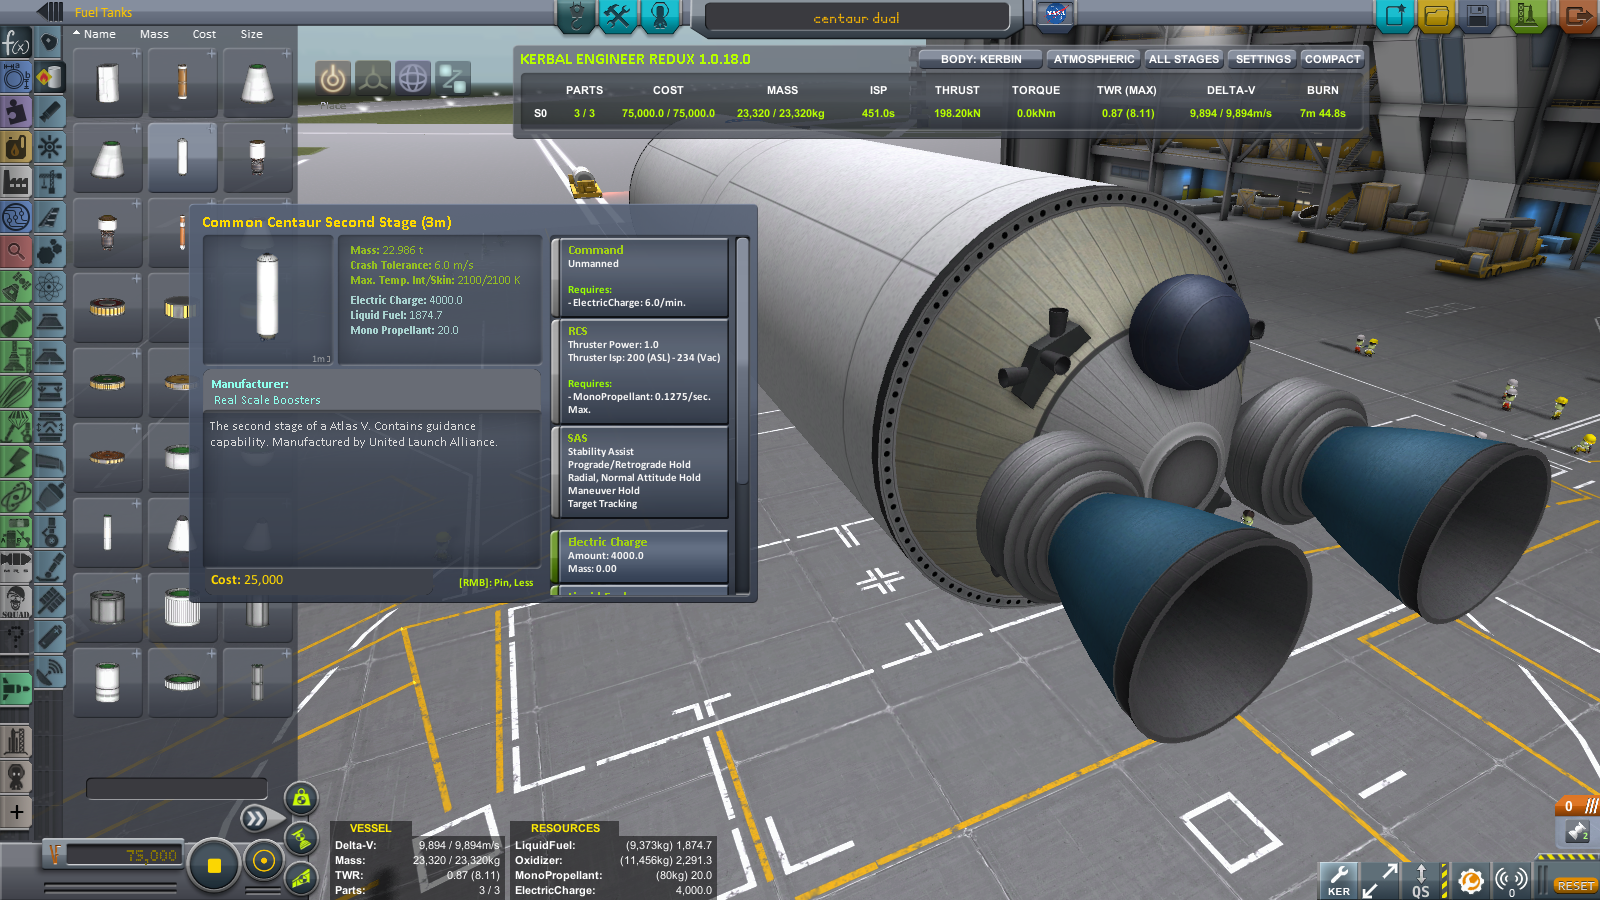The height and width of the screenshot is (900, 1600).
Task: Expand the double-chevron overlay button
Action: 256,819
